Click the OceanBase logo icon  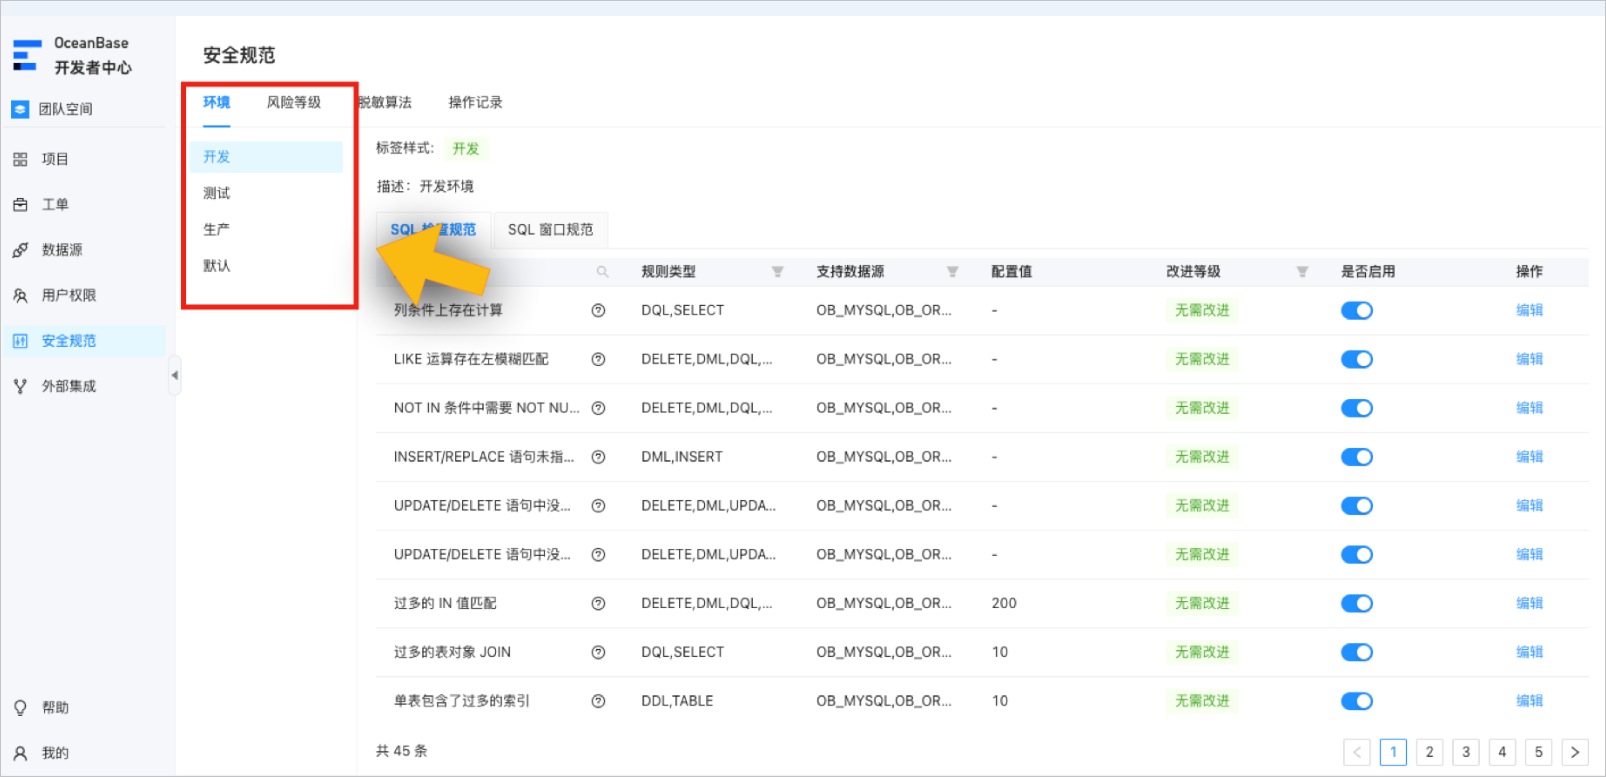pos(27,55)
